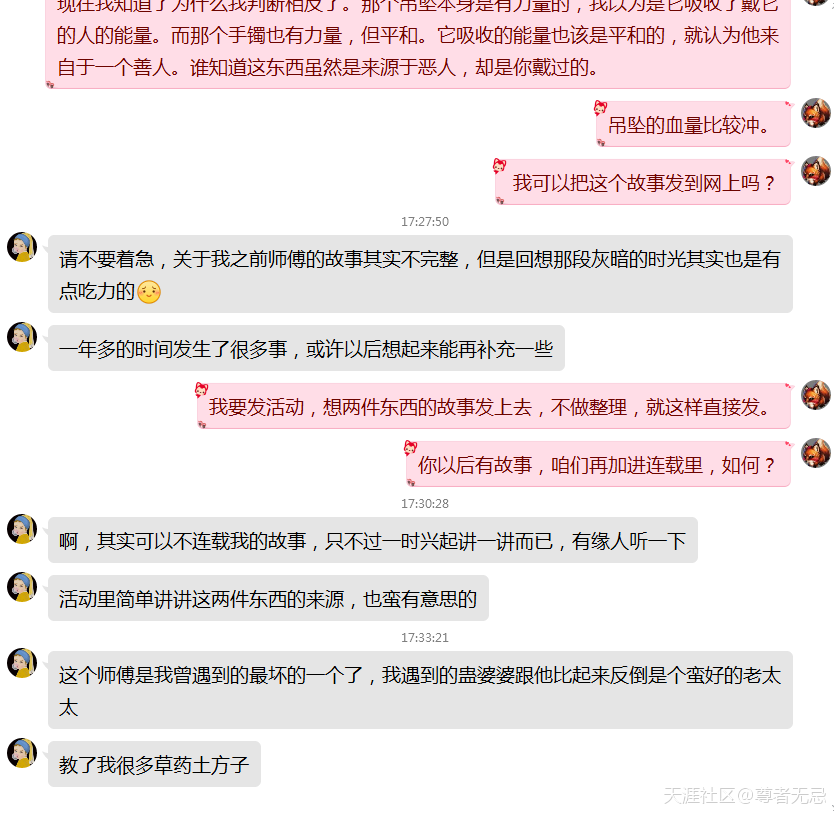Click fox avatar beside '我要发活动' message
Image resolution: width=834 pixels, height=815 pixels.
click(x=816, y=395)
